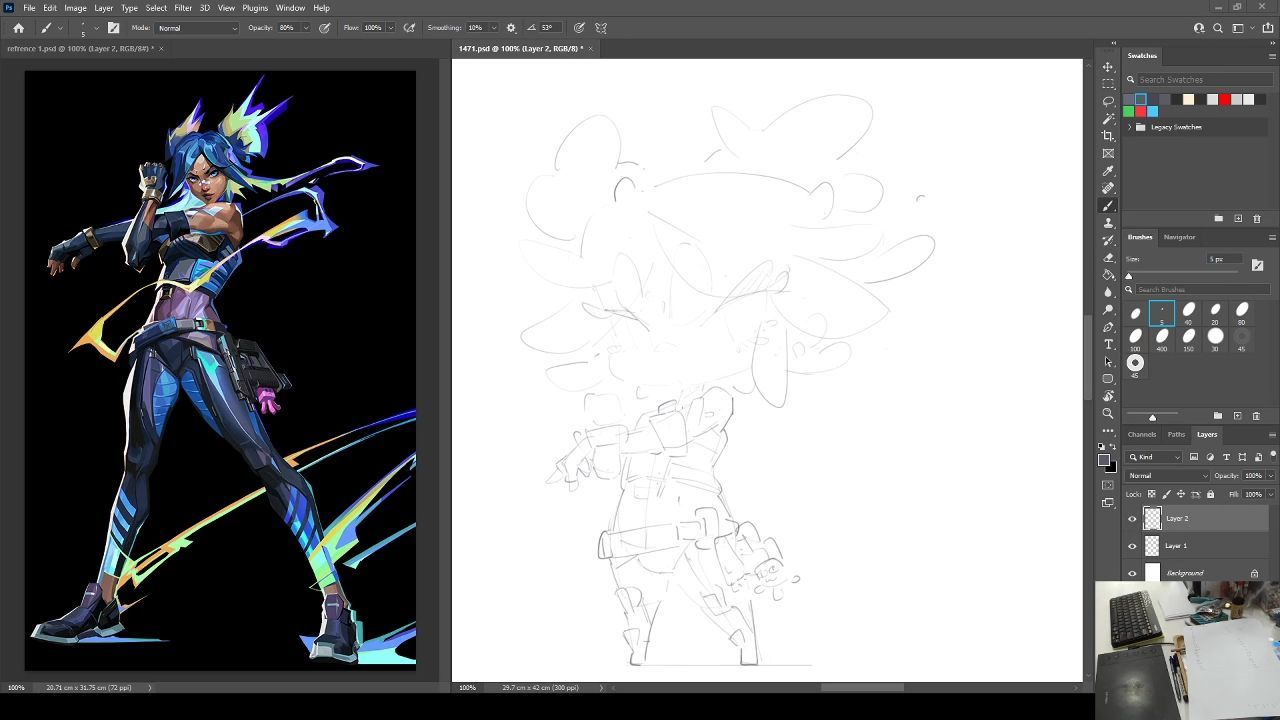Select the Paint Bucket tool
The width and height of the screenshot is (1280, 720).
pos(1108,275)
